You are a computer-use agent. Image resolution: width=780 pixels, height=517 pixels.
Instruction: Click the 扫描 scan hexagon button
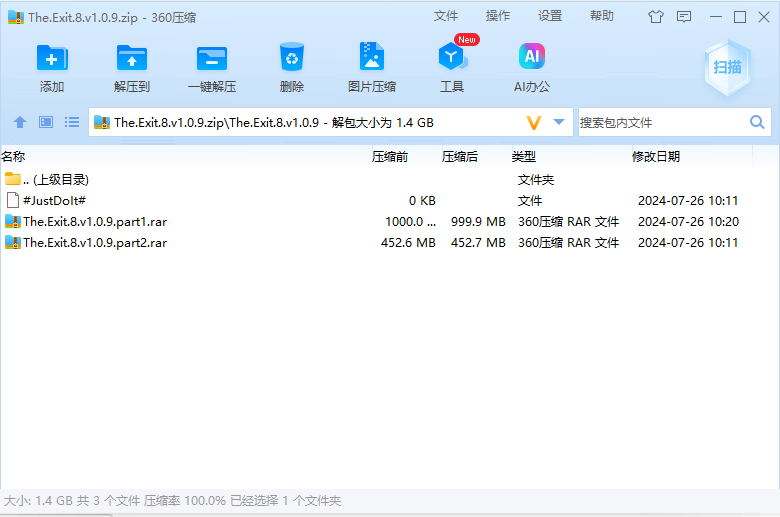(727, 68)
